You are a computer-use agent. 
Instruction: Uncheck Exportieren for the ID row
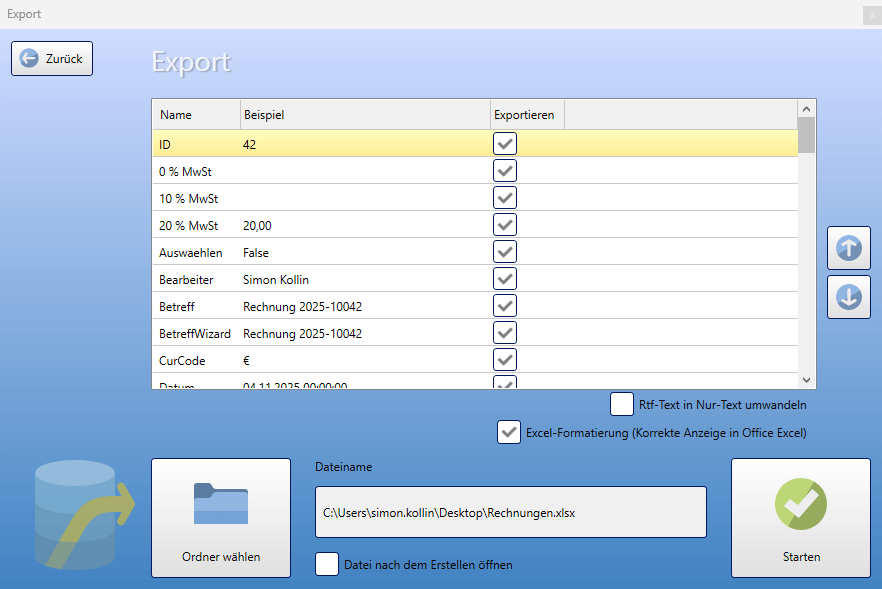tap(504, 143)
